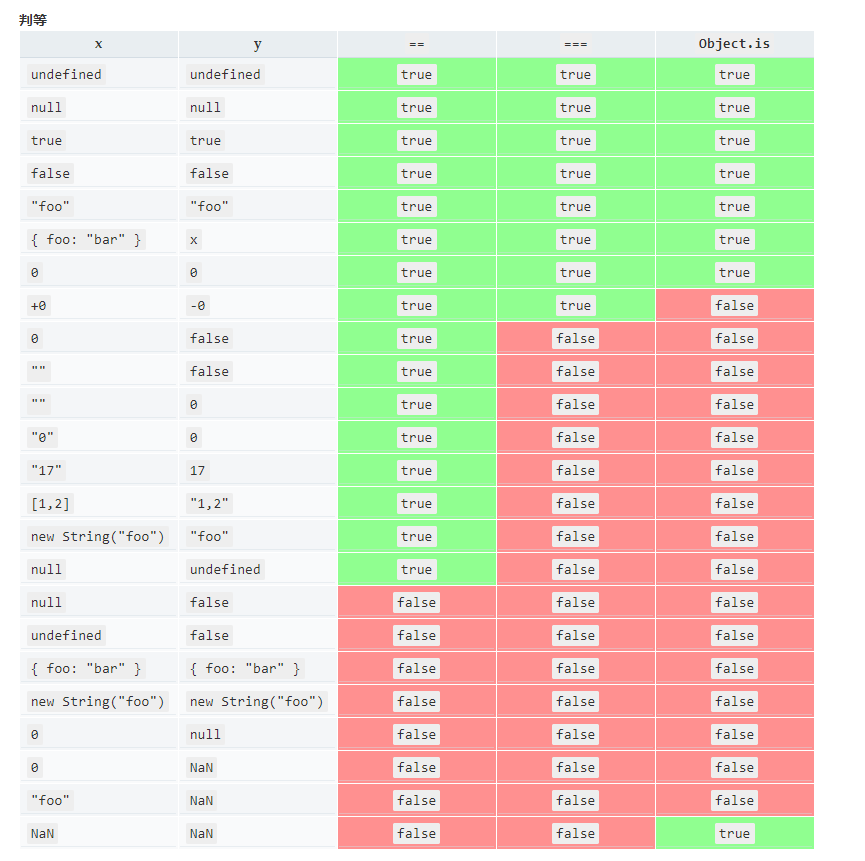Click the '==' column header

pos(416,44)
